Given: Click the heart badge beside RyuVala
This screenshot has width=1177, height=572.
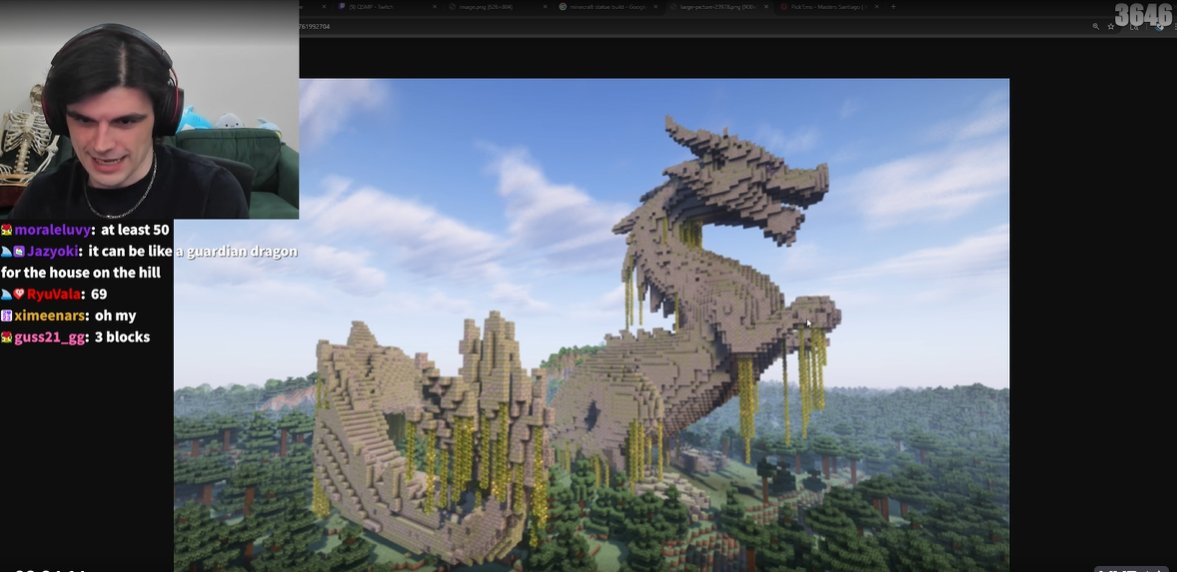Looking at the screenshot, I should coord(19,294).
